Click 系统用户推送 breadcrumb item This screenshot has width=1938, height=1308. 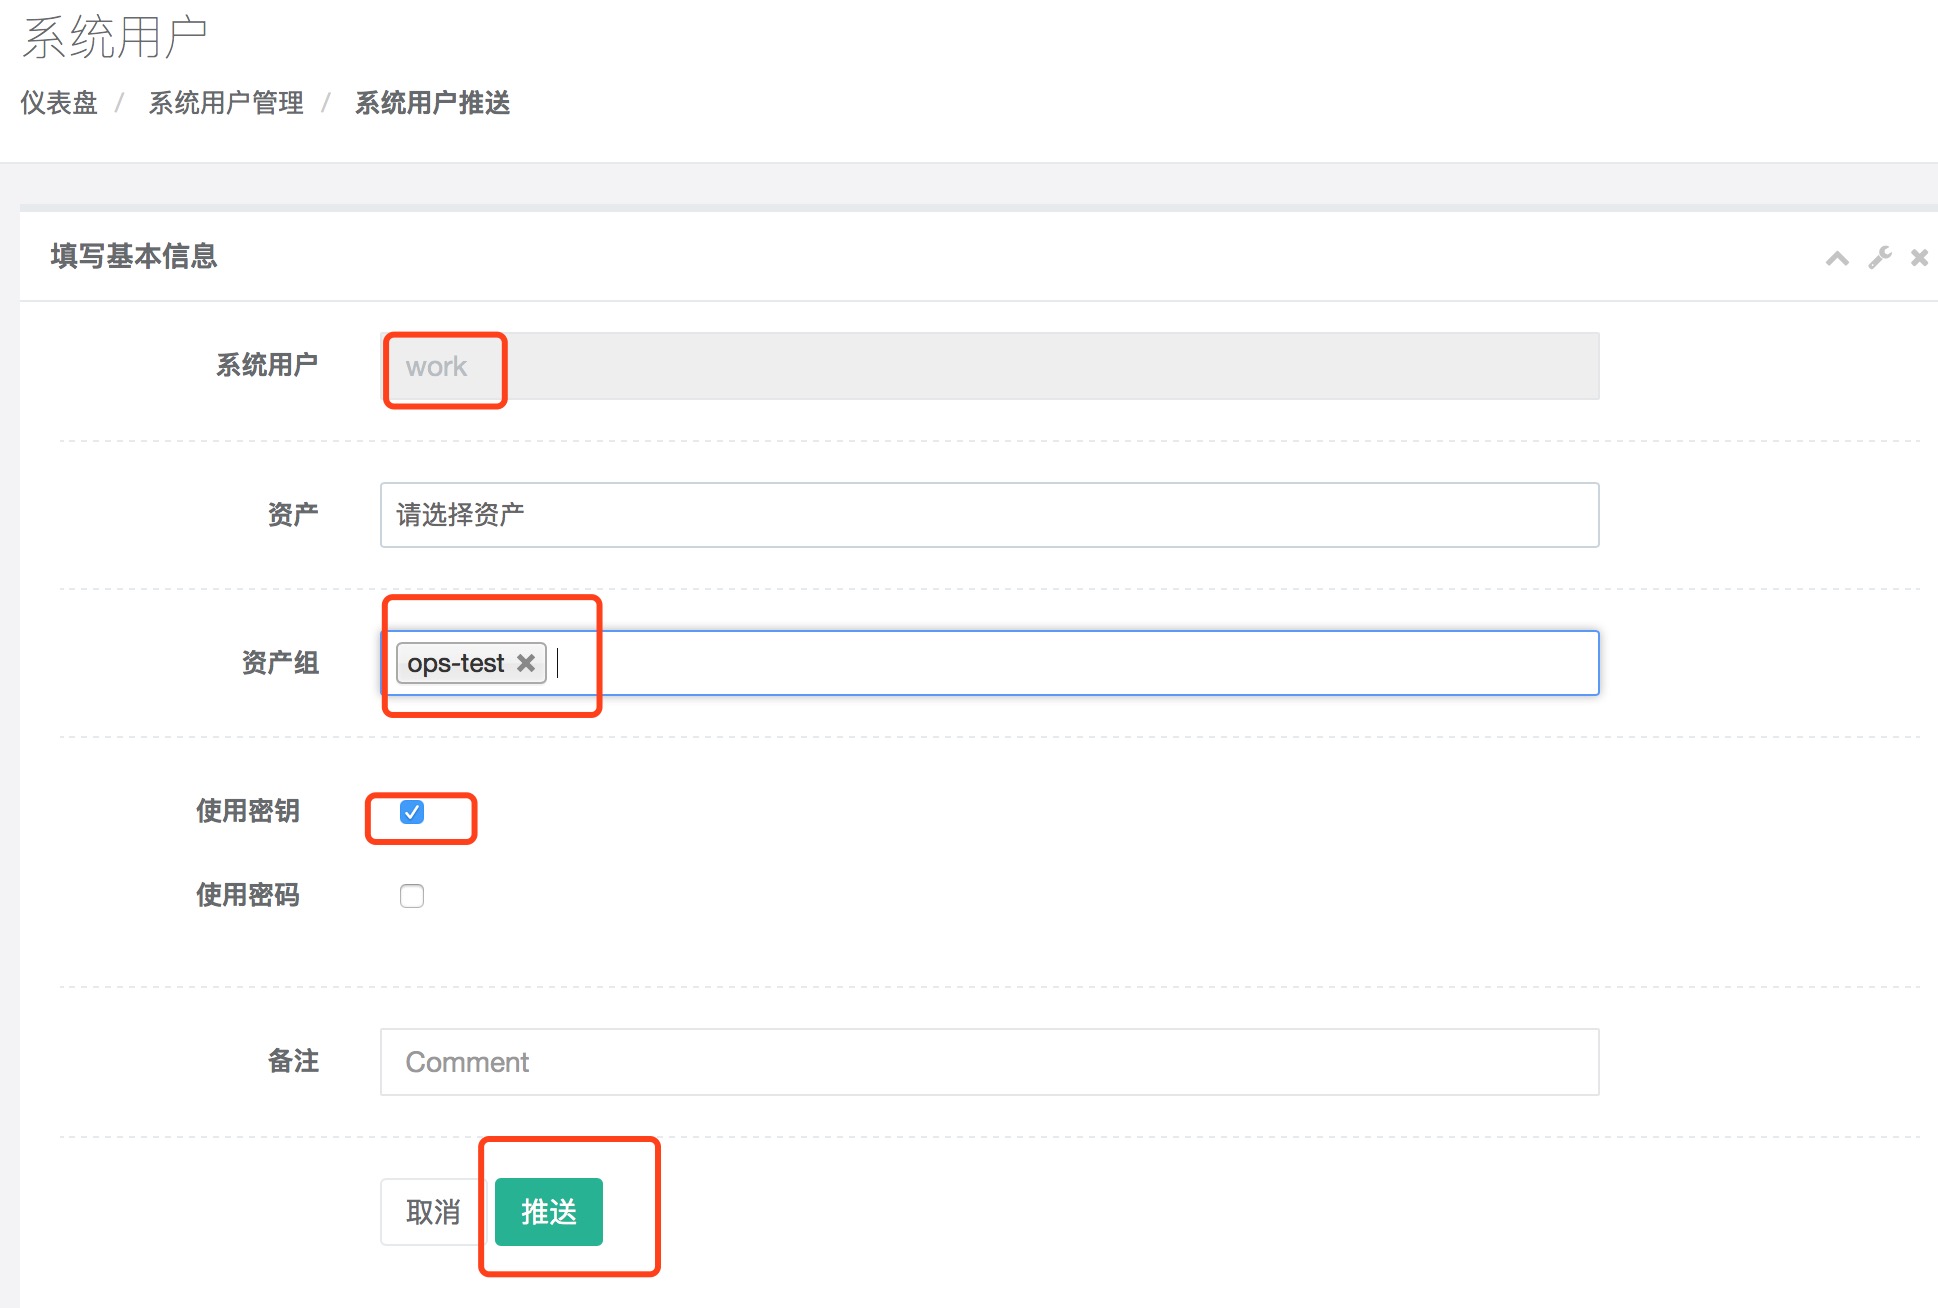pos(432,103)
